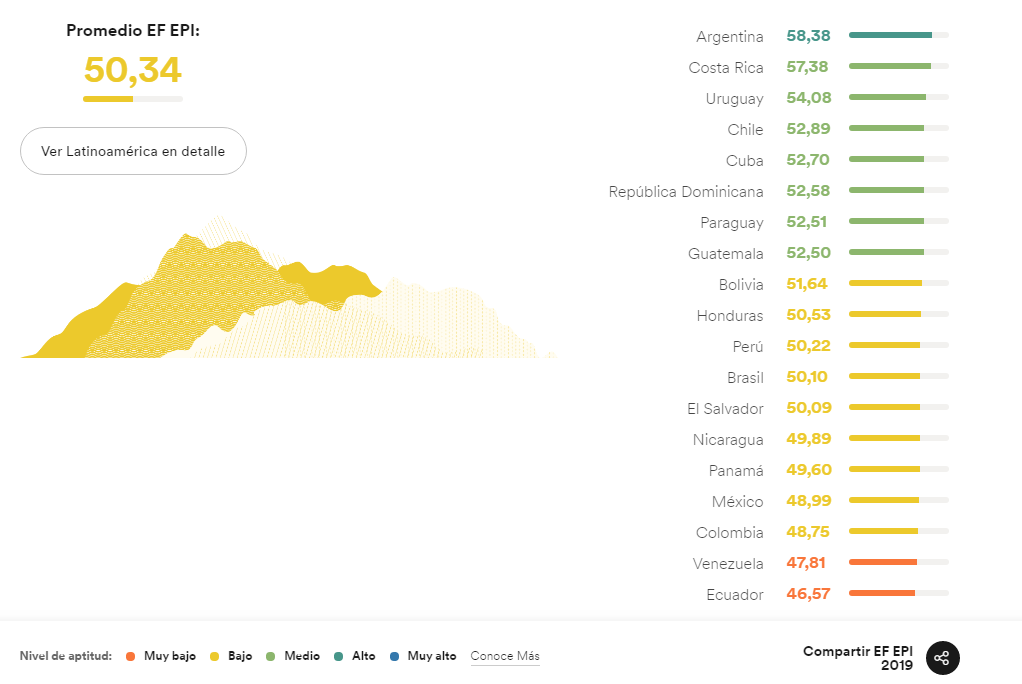Select Brasil country name
The image size is (1022, 684).
[x=745, y=377]
